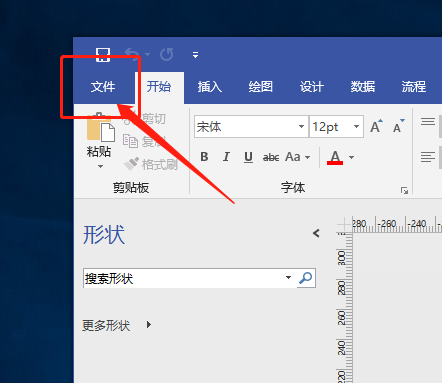Open the Customize Quick Access Toolbar dropdown
The width and height of the screenshot is (442, 383).
click(x=196, y=55)
